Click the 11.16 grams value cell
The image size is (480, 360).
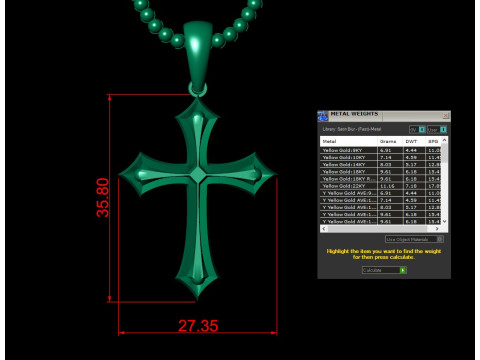[x=390, y=186]
